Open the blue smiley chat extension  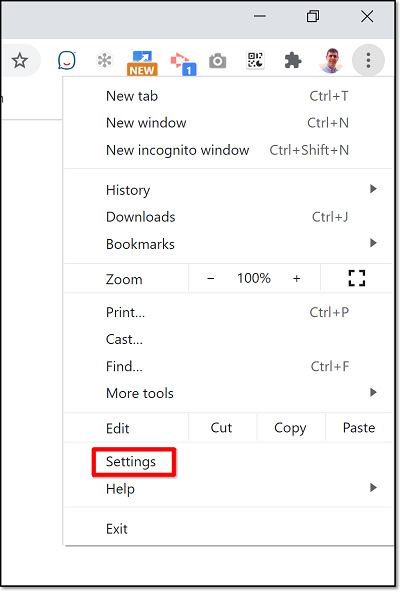[67, 60]
